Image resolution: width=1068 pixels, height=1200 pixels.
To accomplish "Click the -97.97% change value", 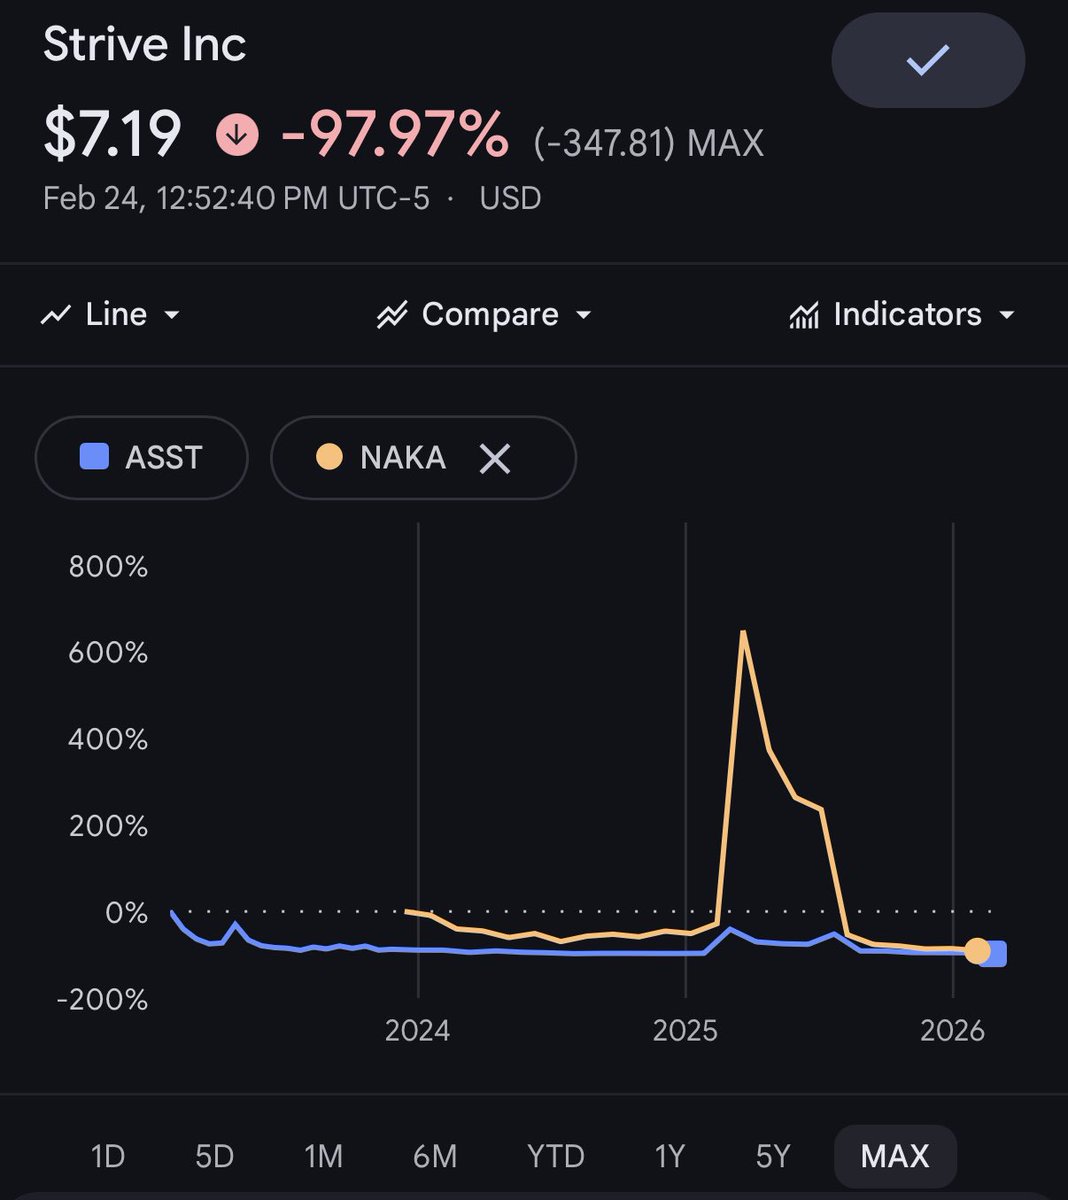I will (x=395, y=135).
